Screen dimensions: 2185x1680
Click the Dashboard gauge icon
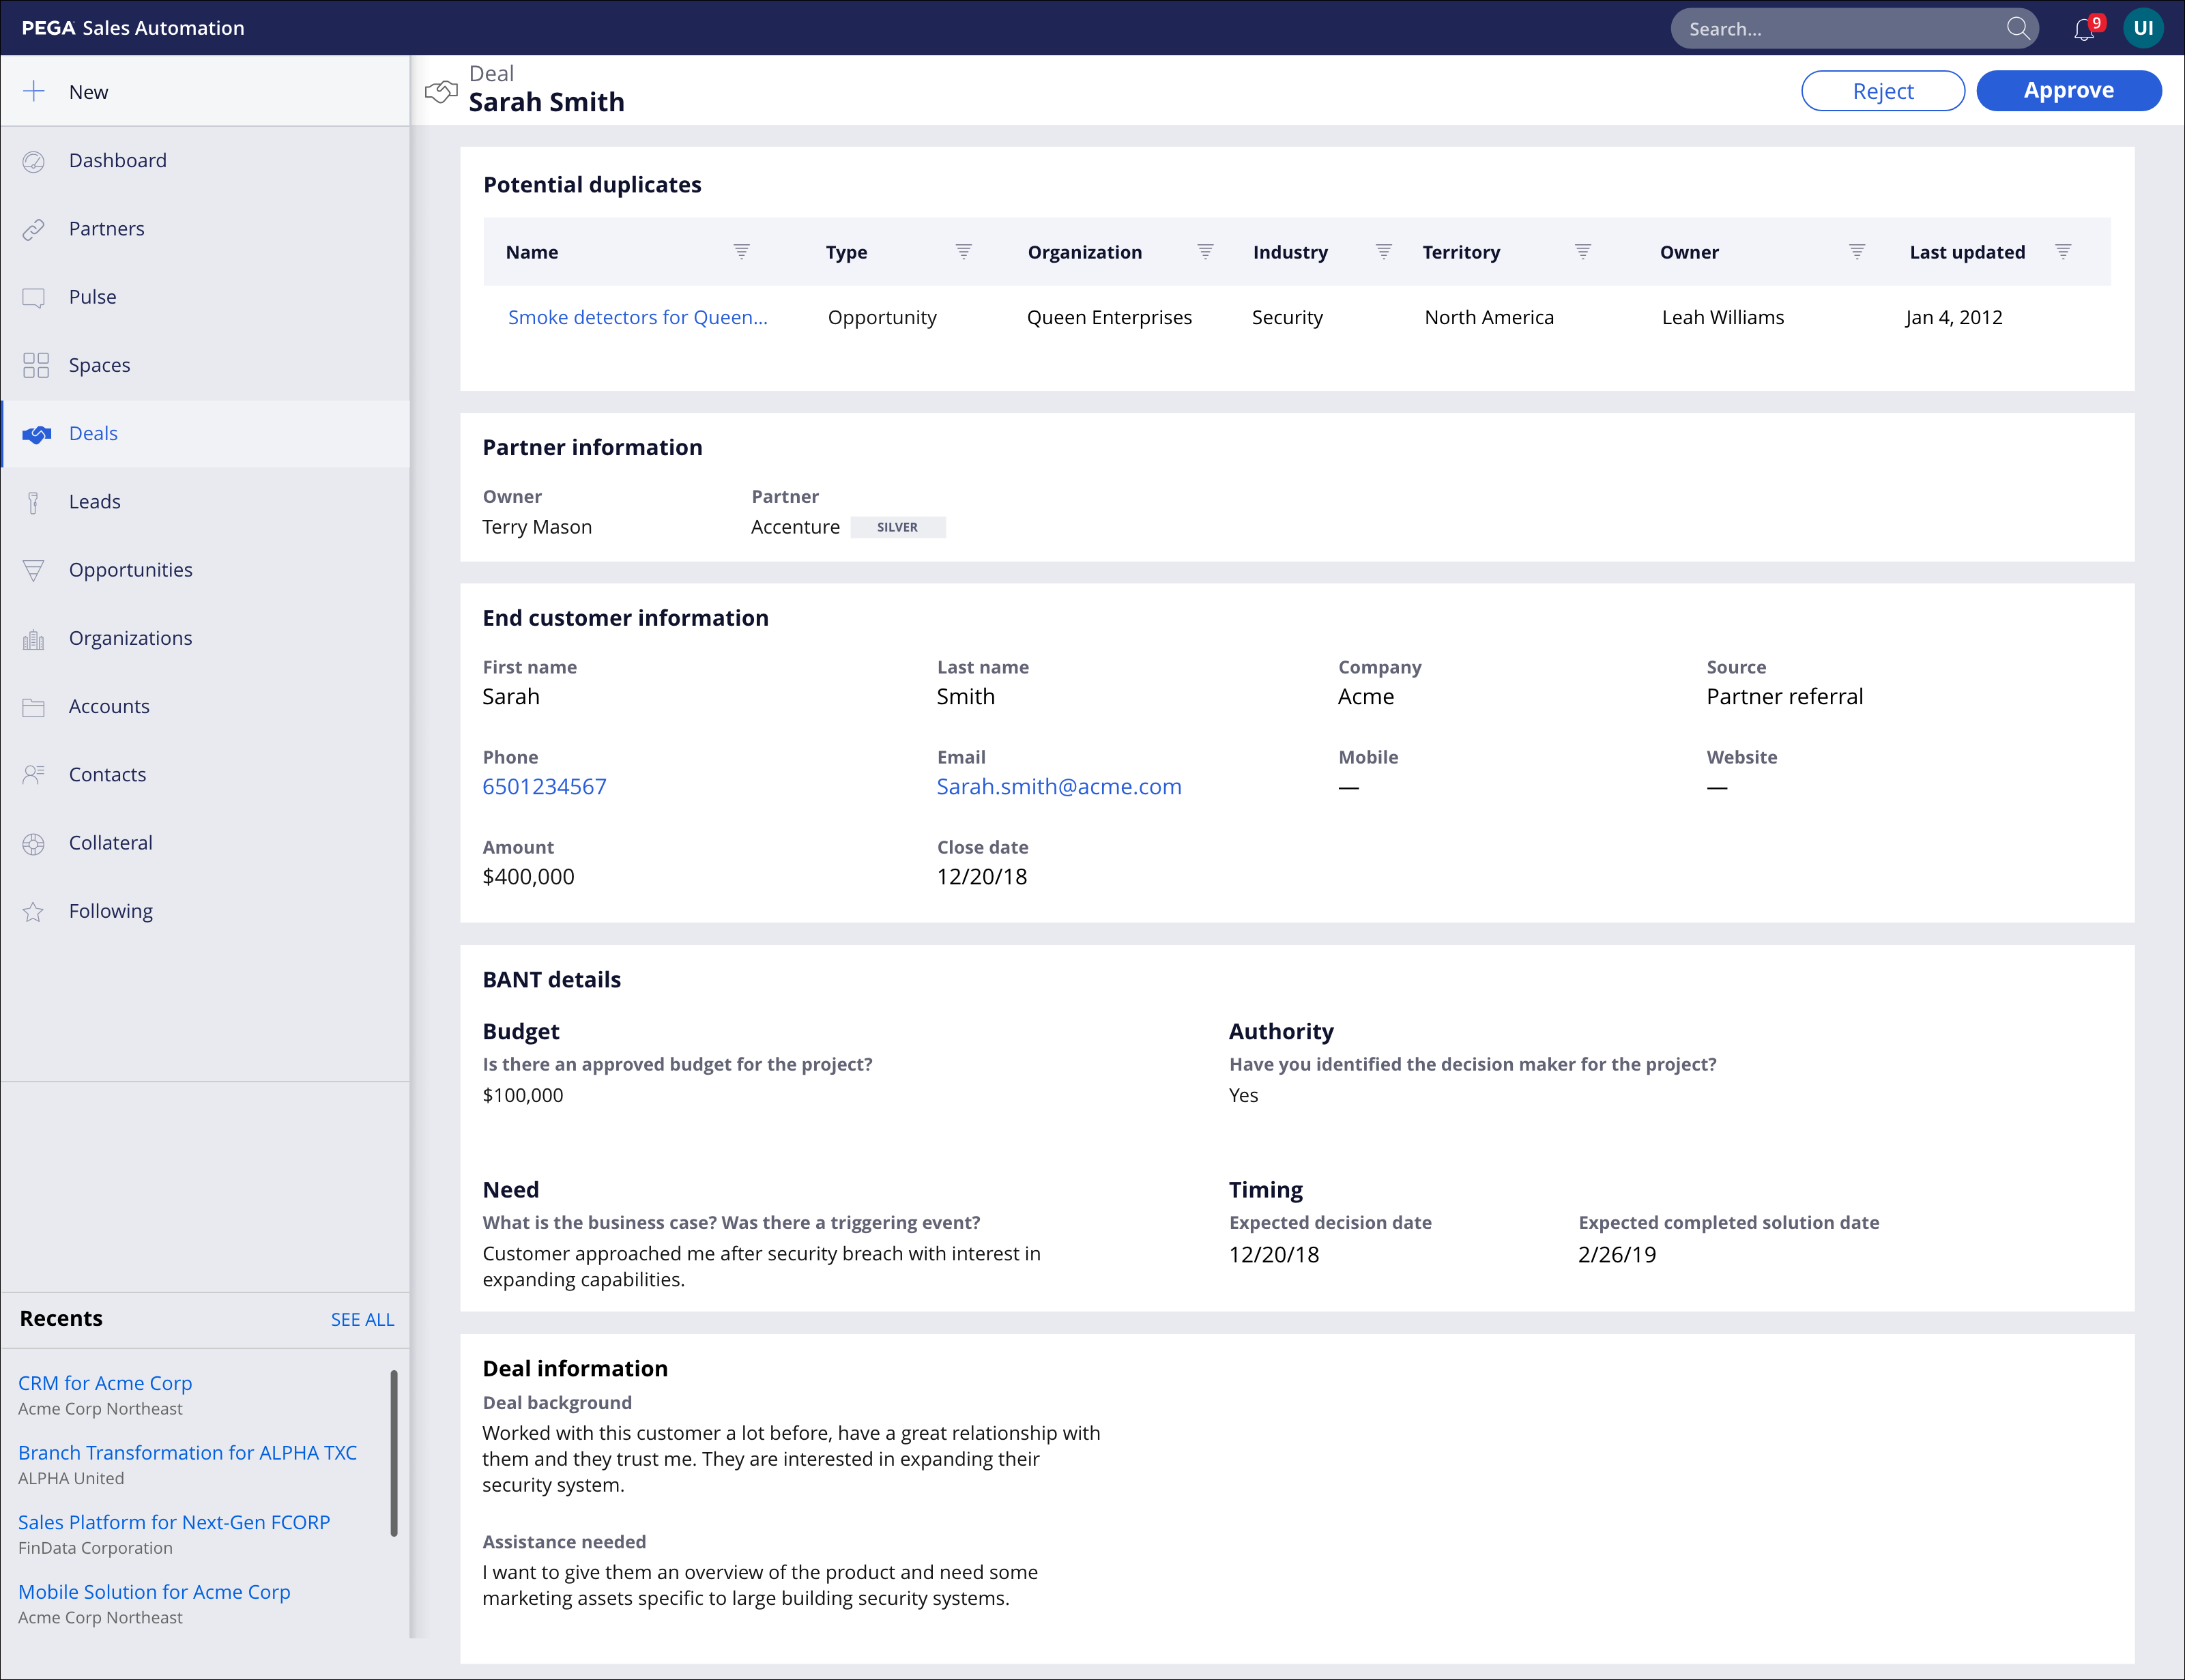coord(34,161)
